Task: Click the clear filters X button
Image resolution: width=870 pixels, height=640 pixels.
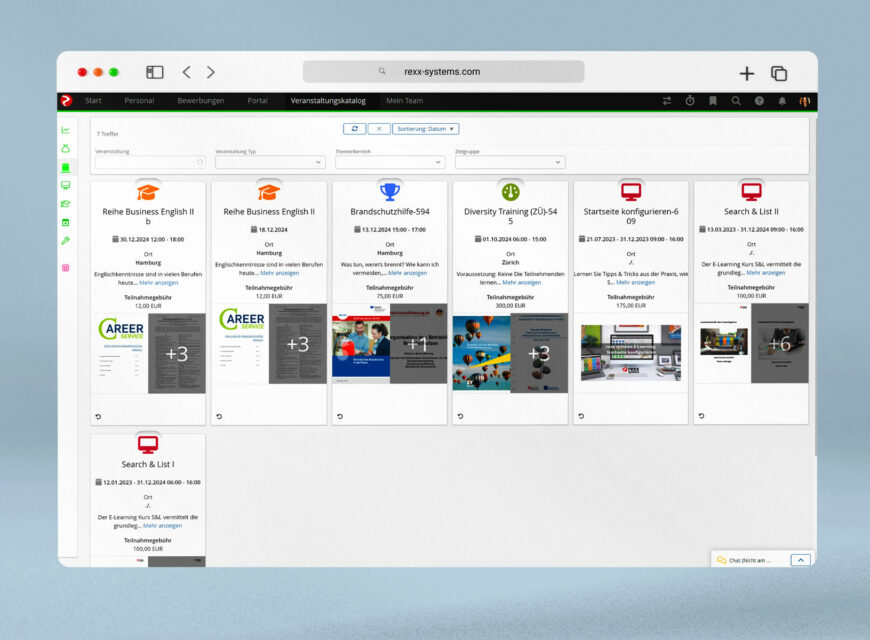Action: [379, 129]
